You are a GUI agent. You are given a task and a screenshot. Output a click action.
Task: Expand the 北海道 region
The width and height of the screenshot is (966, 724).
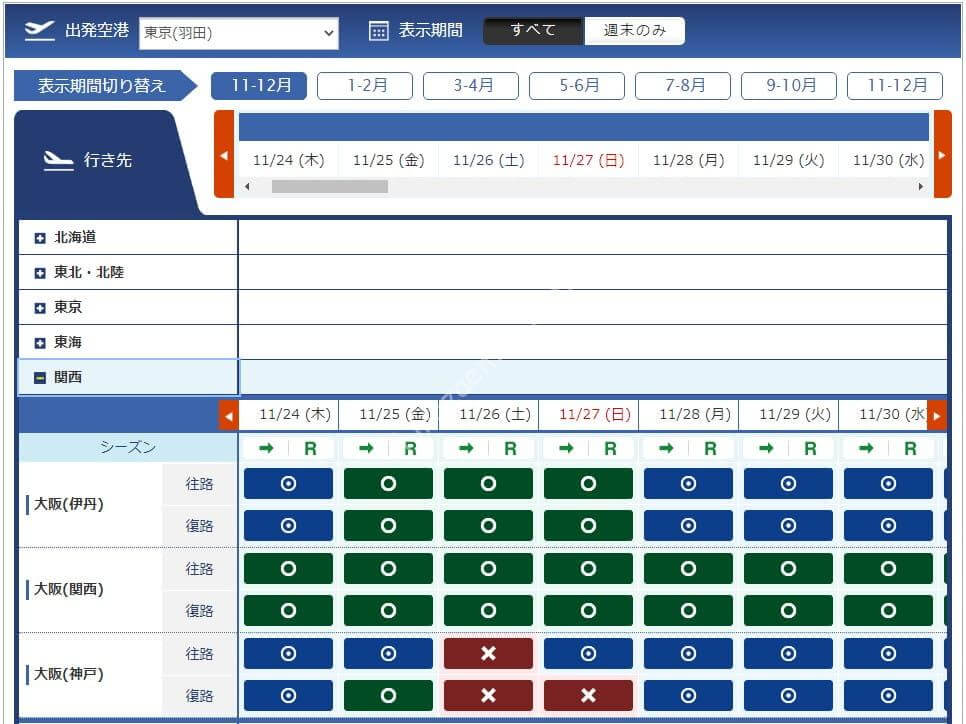[41, 238]
